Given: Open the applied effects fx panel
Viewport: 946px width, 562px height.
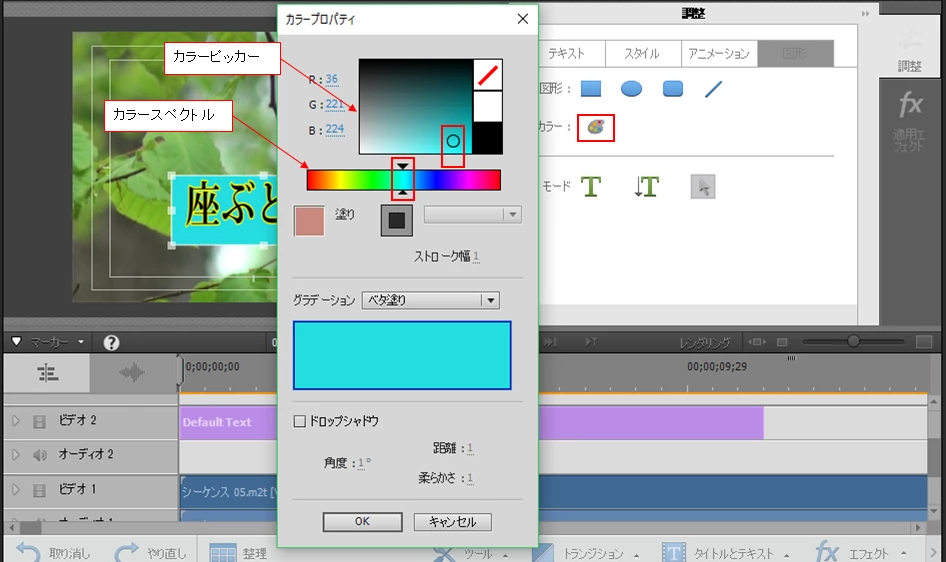Looking at the screenshot, I should [909, 121].
